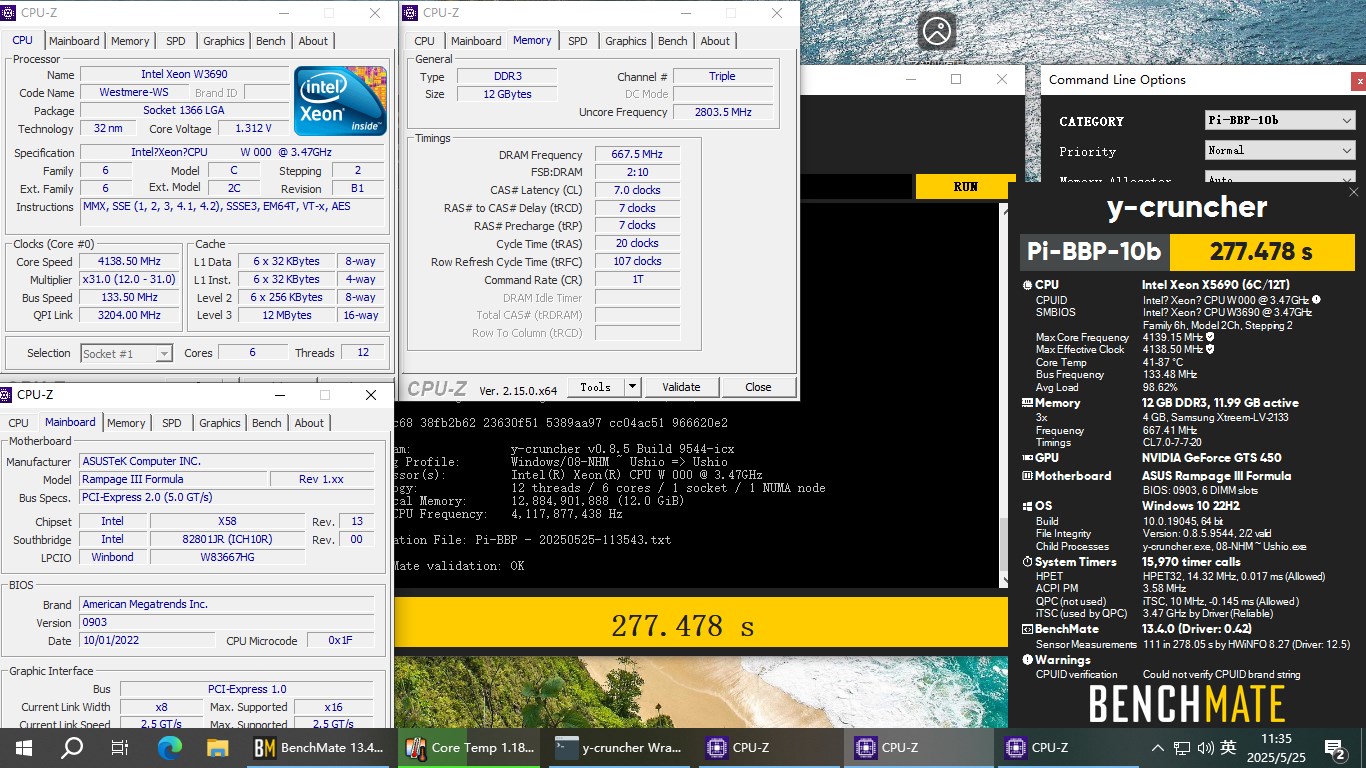Click the Motherboard section icon in result panel
Image resolution: width=1366 pixels, height=768 pixels.
tap(1027, 476)
